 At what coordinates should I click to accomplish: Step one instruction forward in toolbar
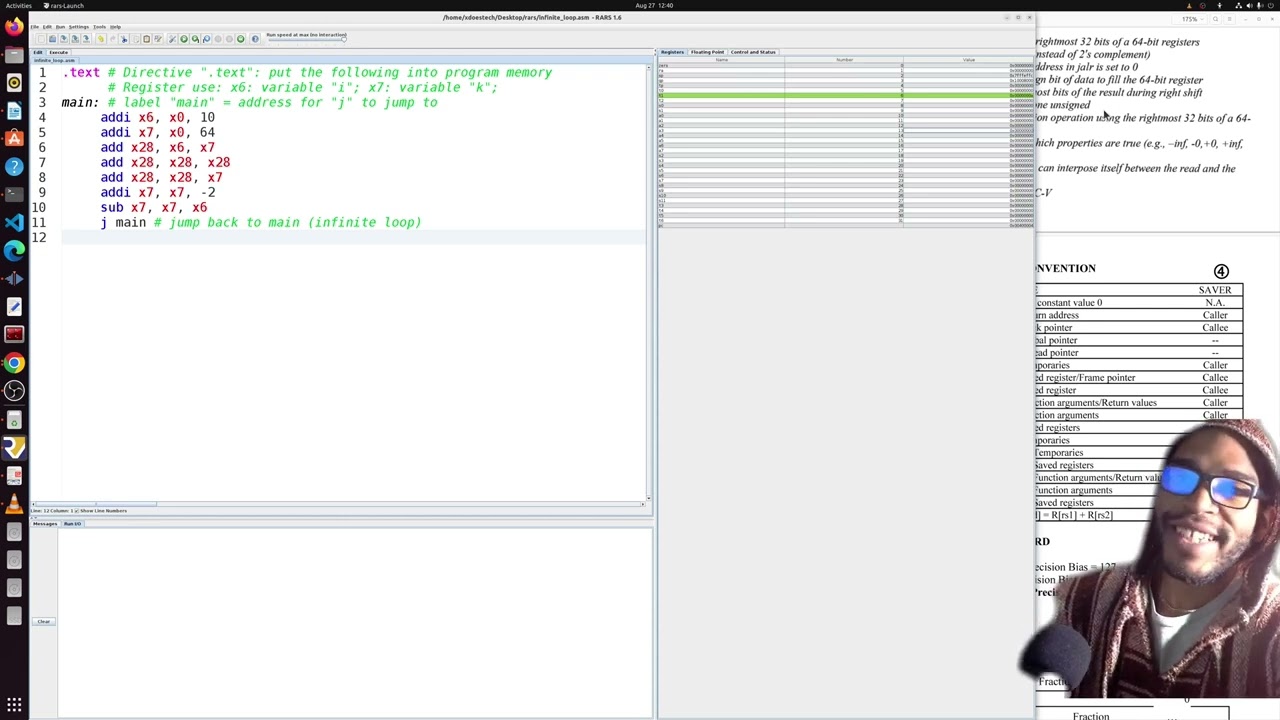195,39
